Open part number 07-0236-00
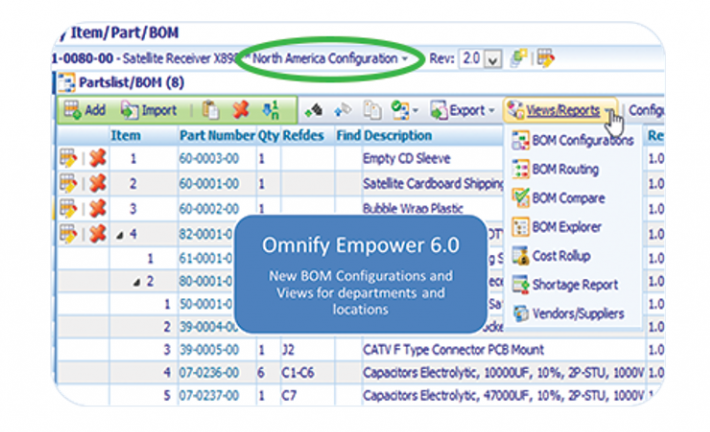 (209, 373)
